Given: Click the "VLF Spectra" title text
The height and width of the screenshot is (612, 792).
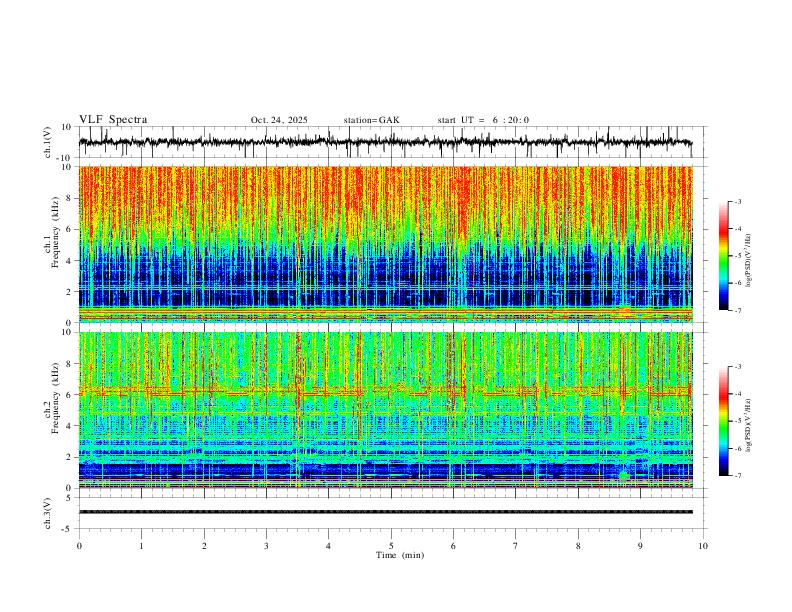Looking at the screenshot, I should click(x=113, y=120).
